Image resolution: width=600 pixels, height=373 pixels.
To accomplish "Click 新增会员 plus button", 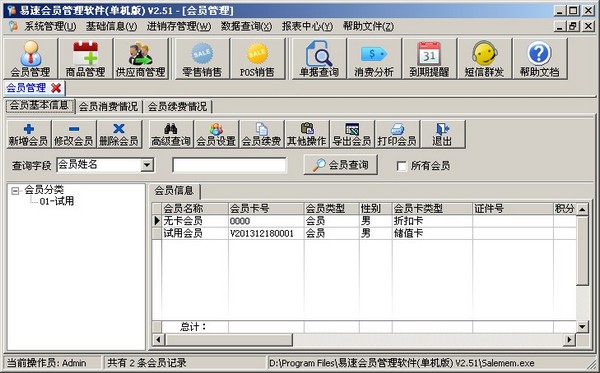I will click(29, 134).
